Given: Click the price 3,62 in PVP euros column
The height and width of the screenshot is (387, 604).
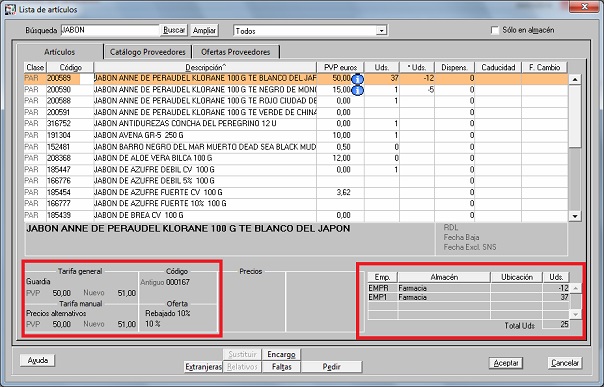Looking at the screenshot, I should (x=343, y=193).
